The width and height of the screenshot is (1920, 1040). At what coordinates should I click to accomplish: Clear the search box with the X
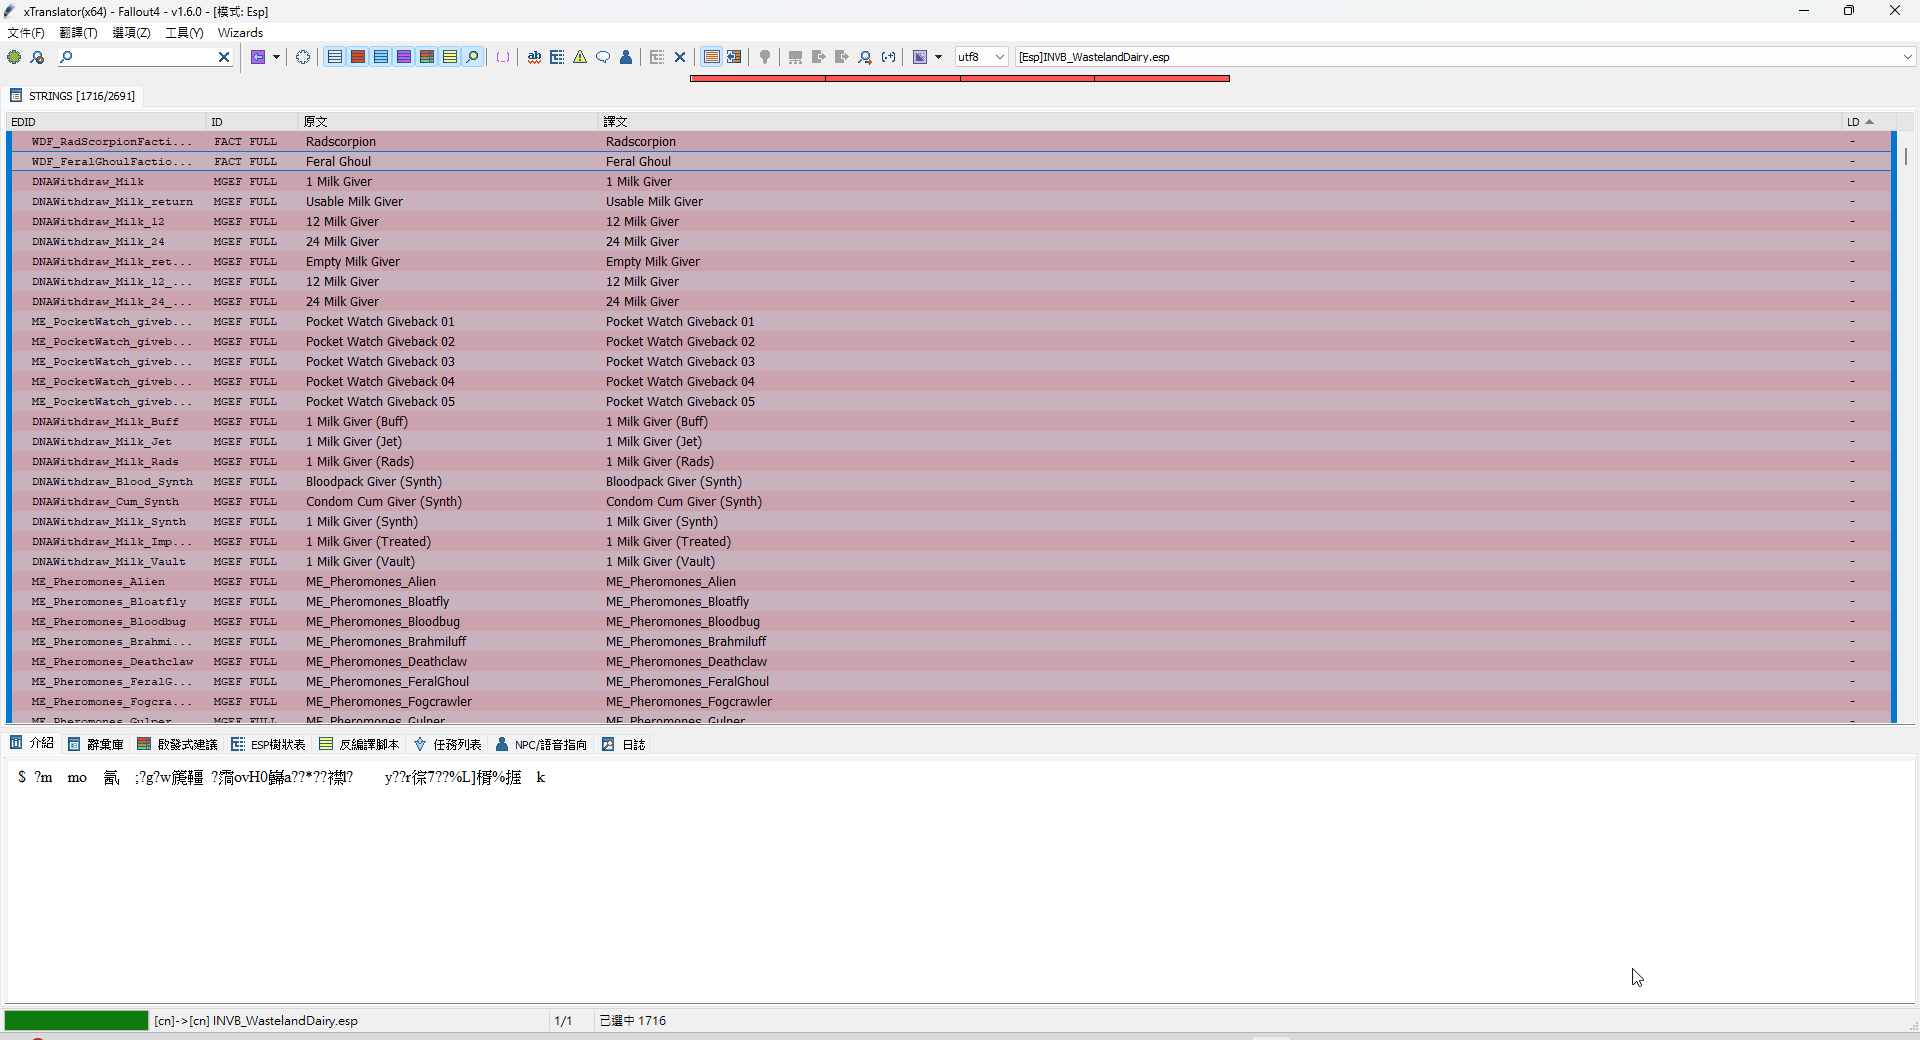[224, 57]
